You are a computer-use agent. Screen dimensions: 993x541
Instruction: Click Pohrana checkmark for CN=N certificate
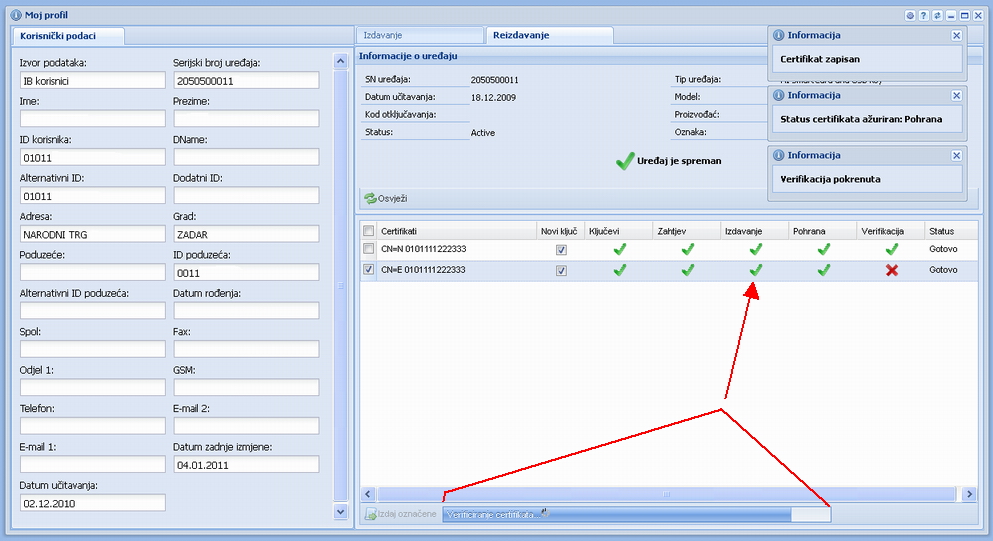(x=823, y=249)
